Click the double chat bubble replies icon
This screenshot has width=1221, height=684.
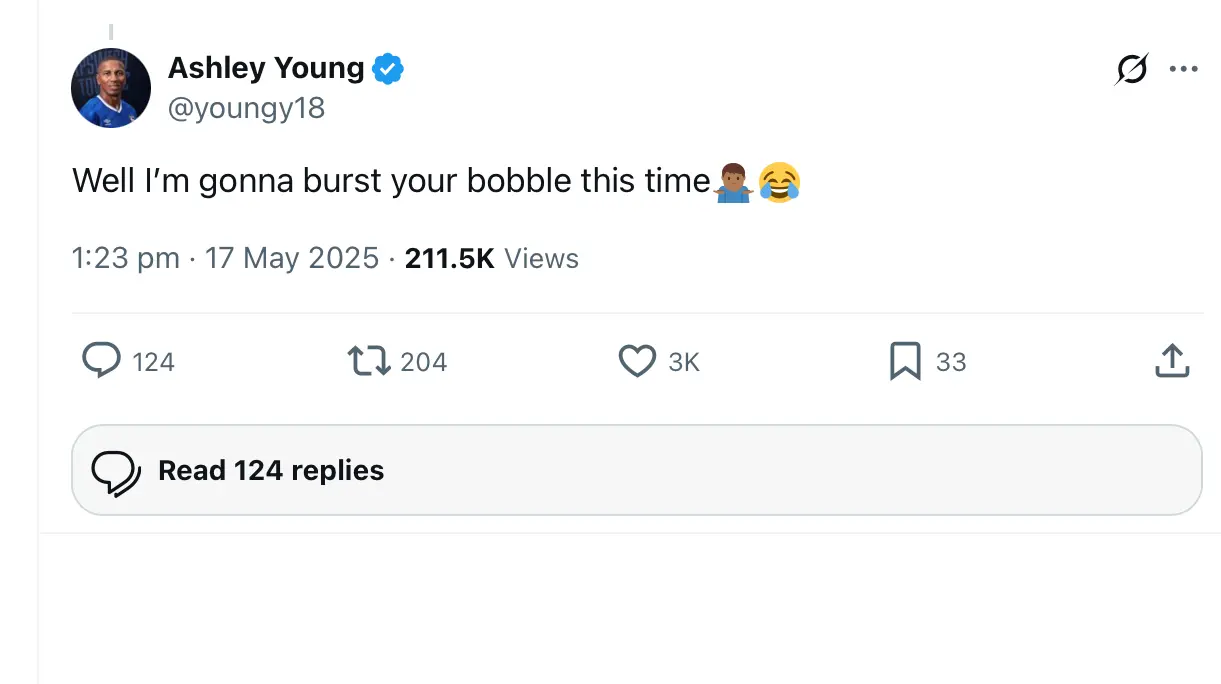(116, 471)
